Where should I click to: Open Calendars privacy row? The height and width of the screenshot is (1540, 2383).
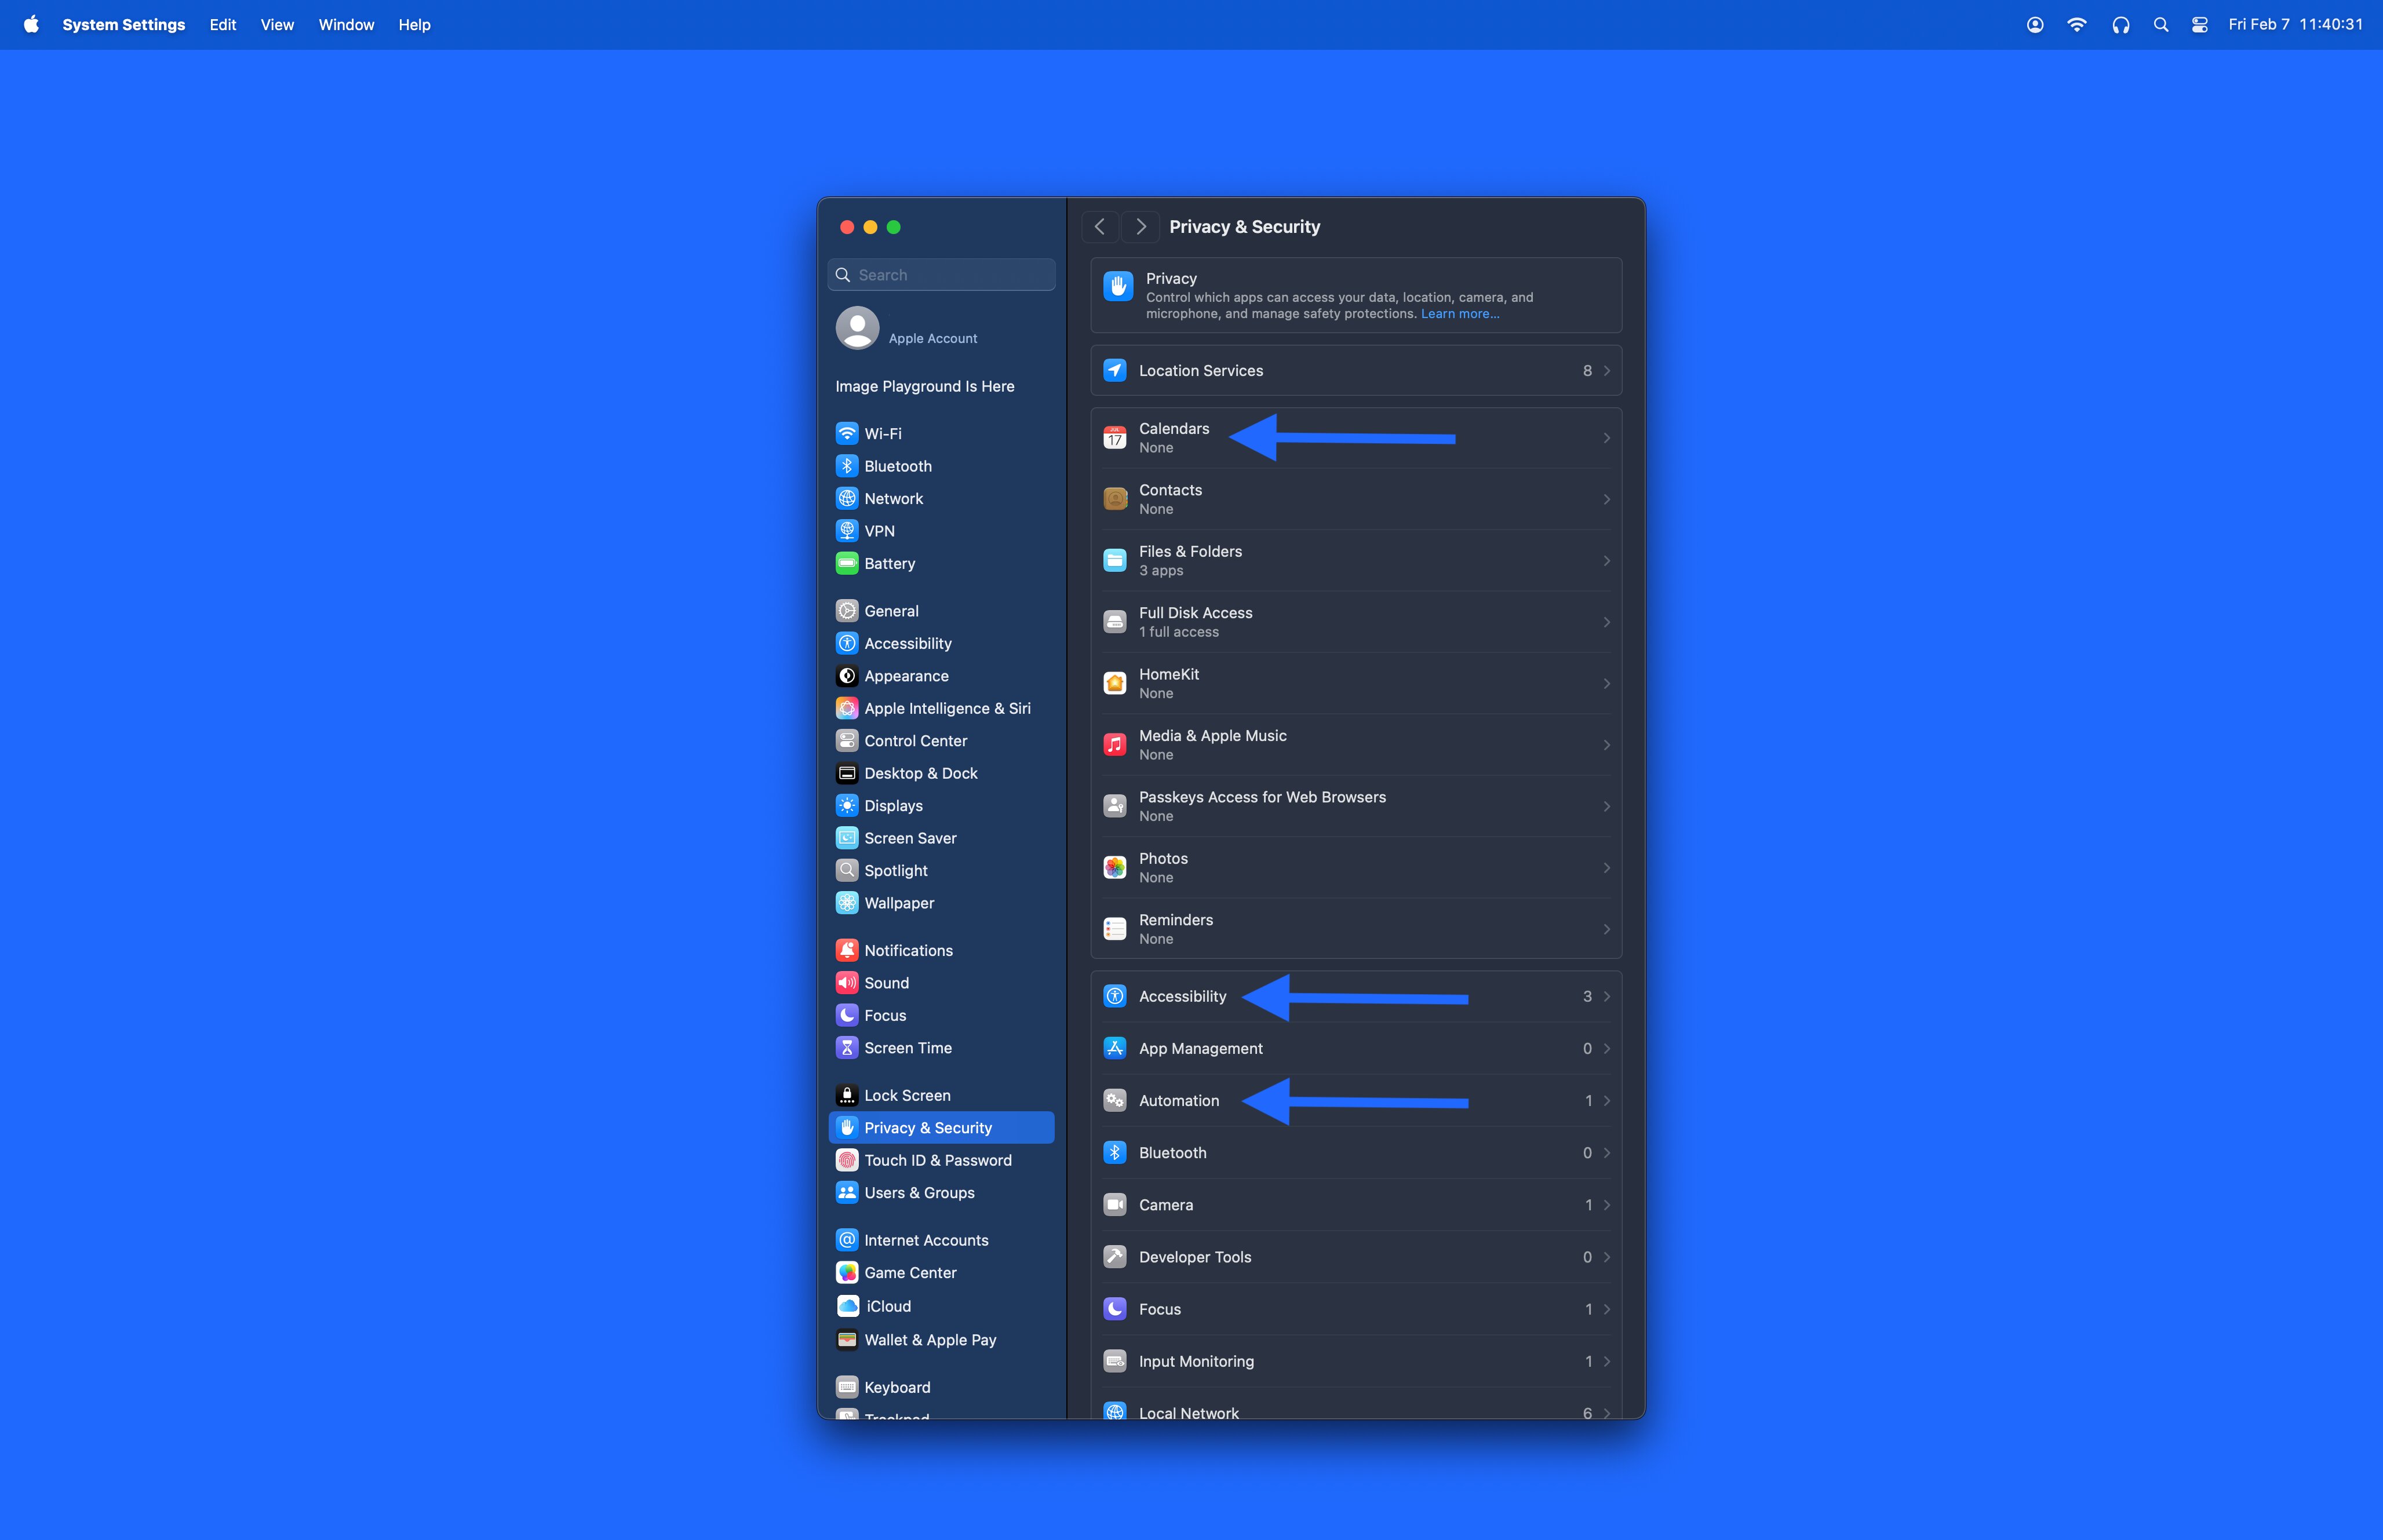tap(1356, 438)
